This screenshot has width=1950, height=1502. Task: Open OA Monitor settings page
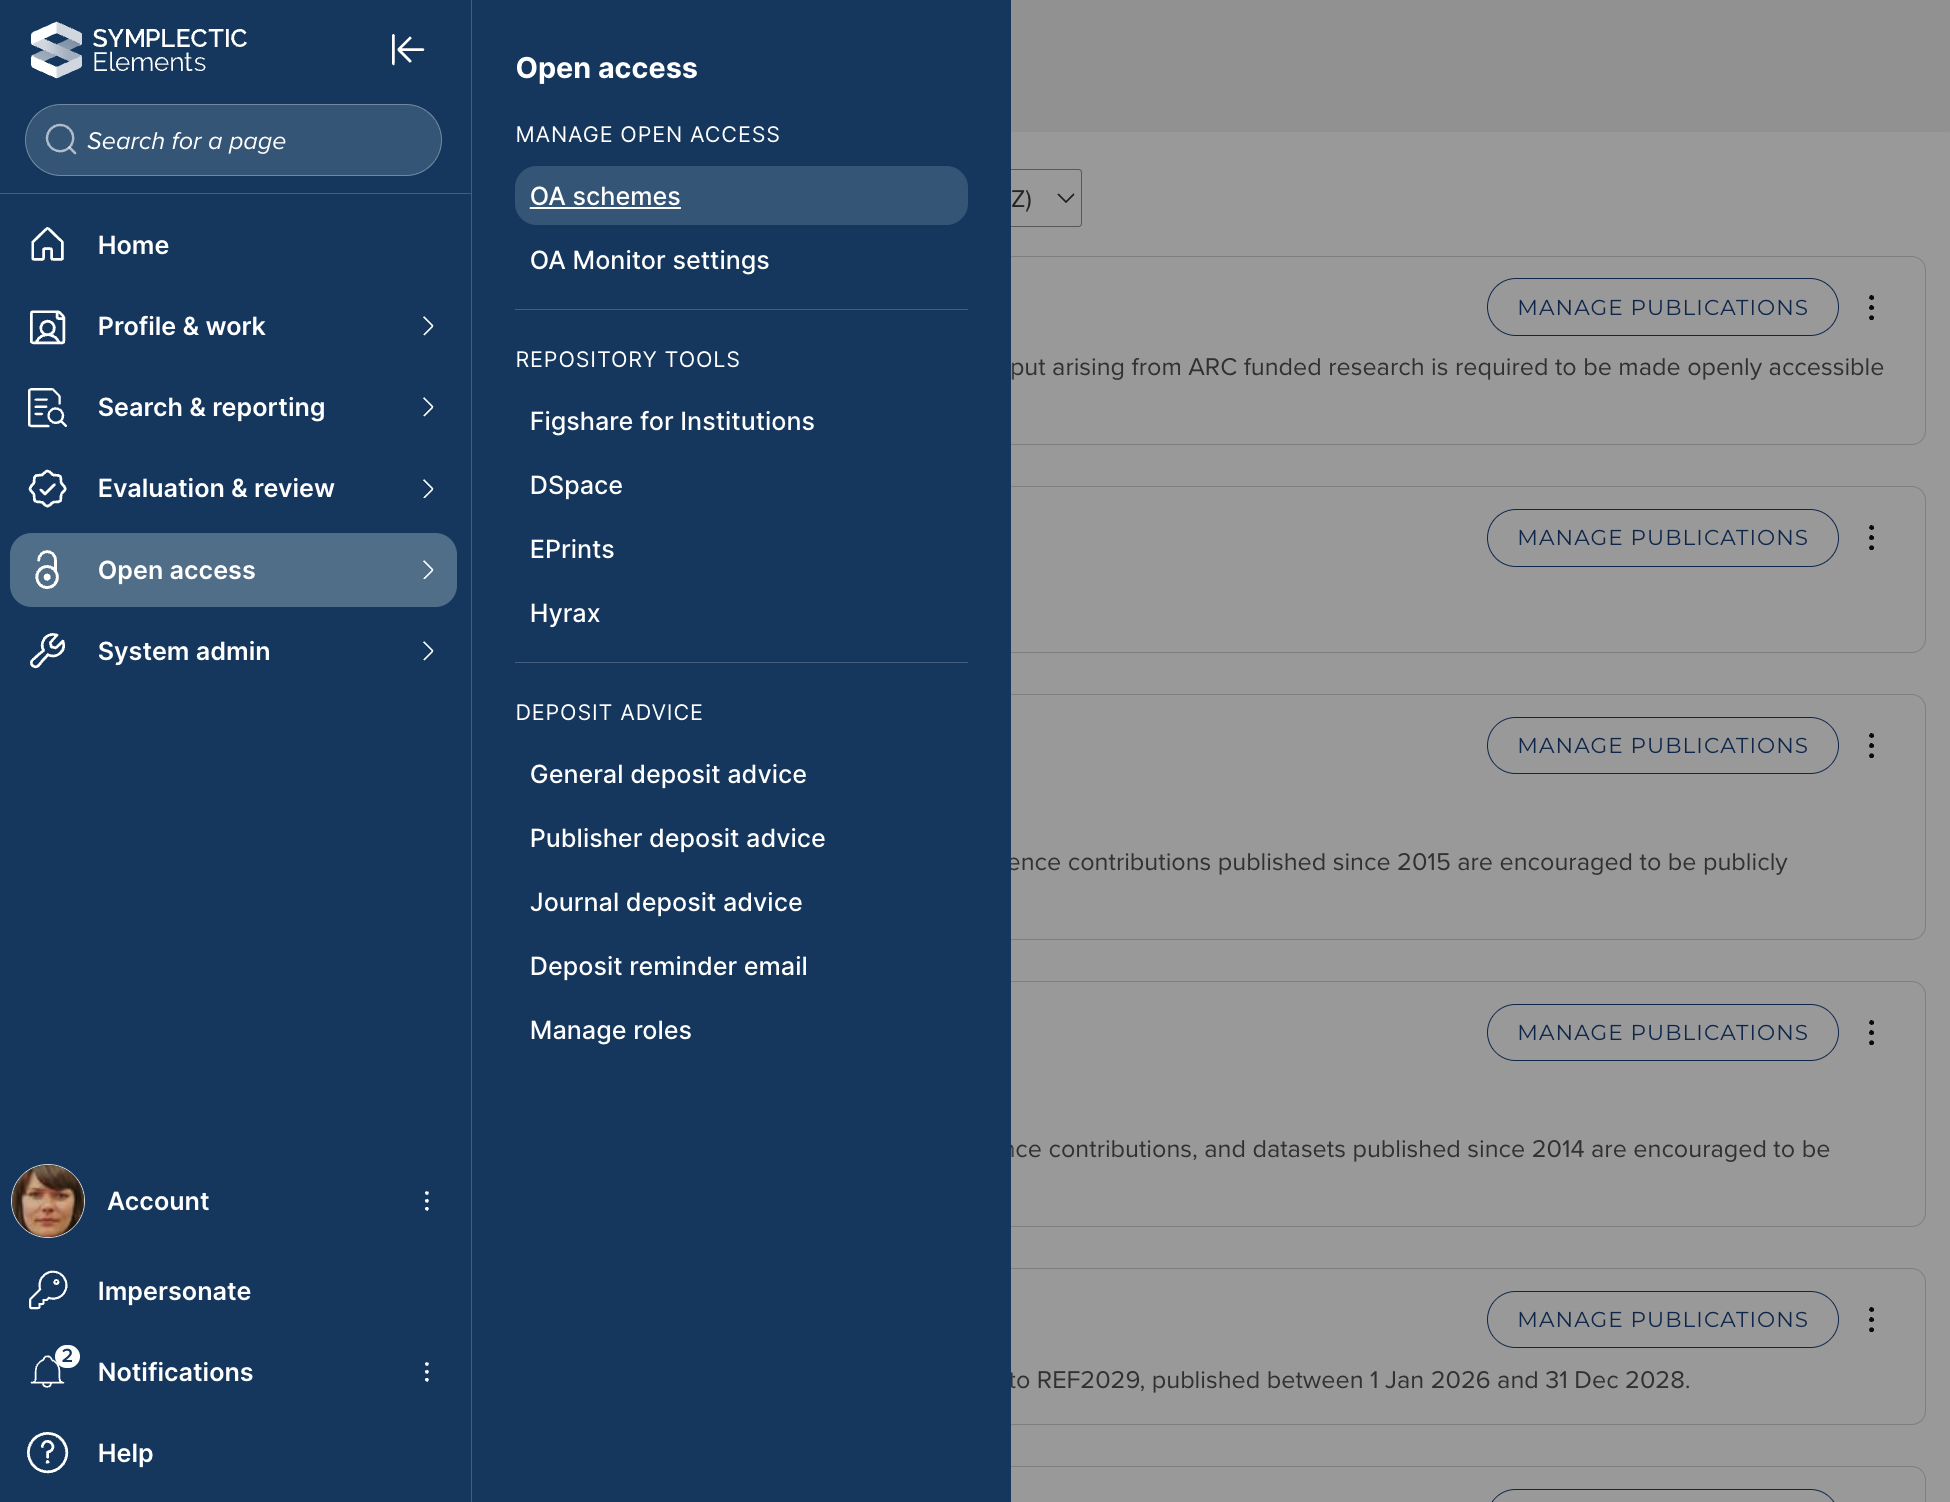click(x=649, y=260)
